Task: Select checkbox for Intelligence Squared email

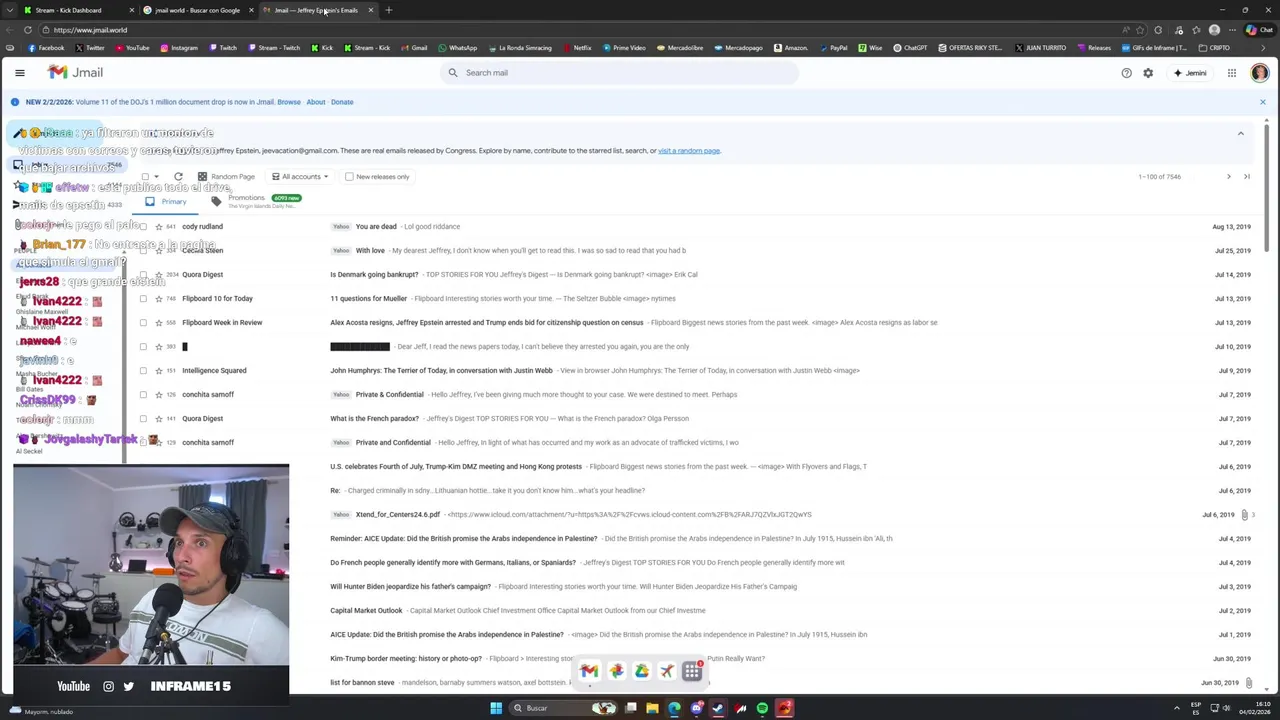Action: click(143, 371)
